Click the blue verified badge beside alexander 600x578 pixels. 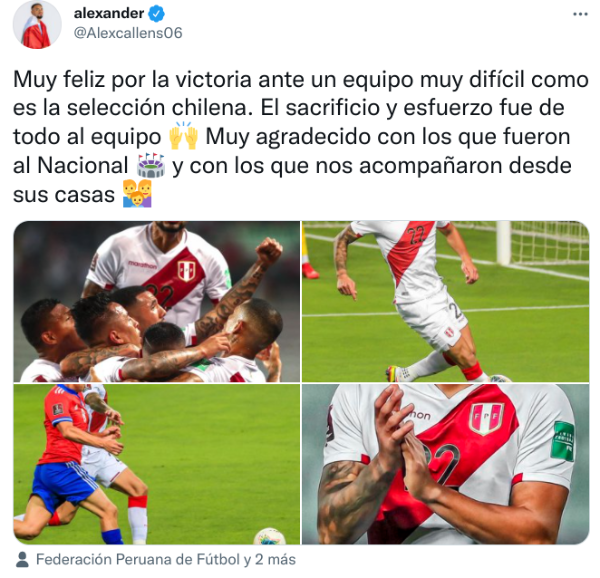point(157,14)
